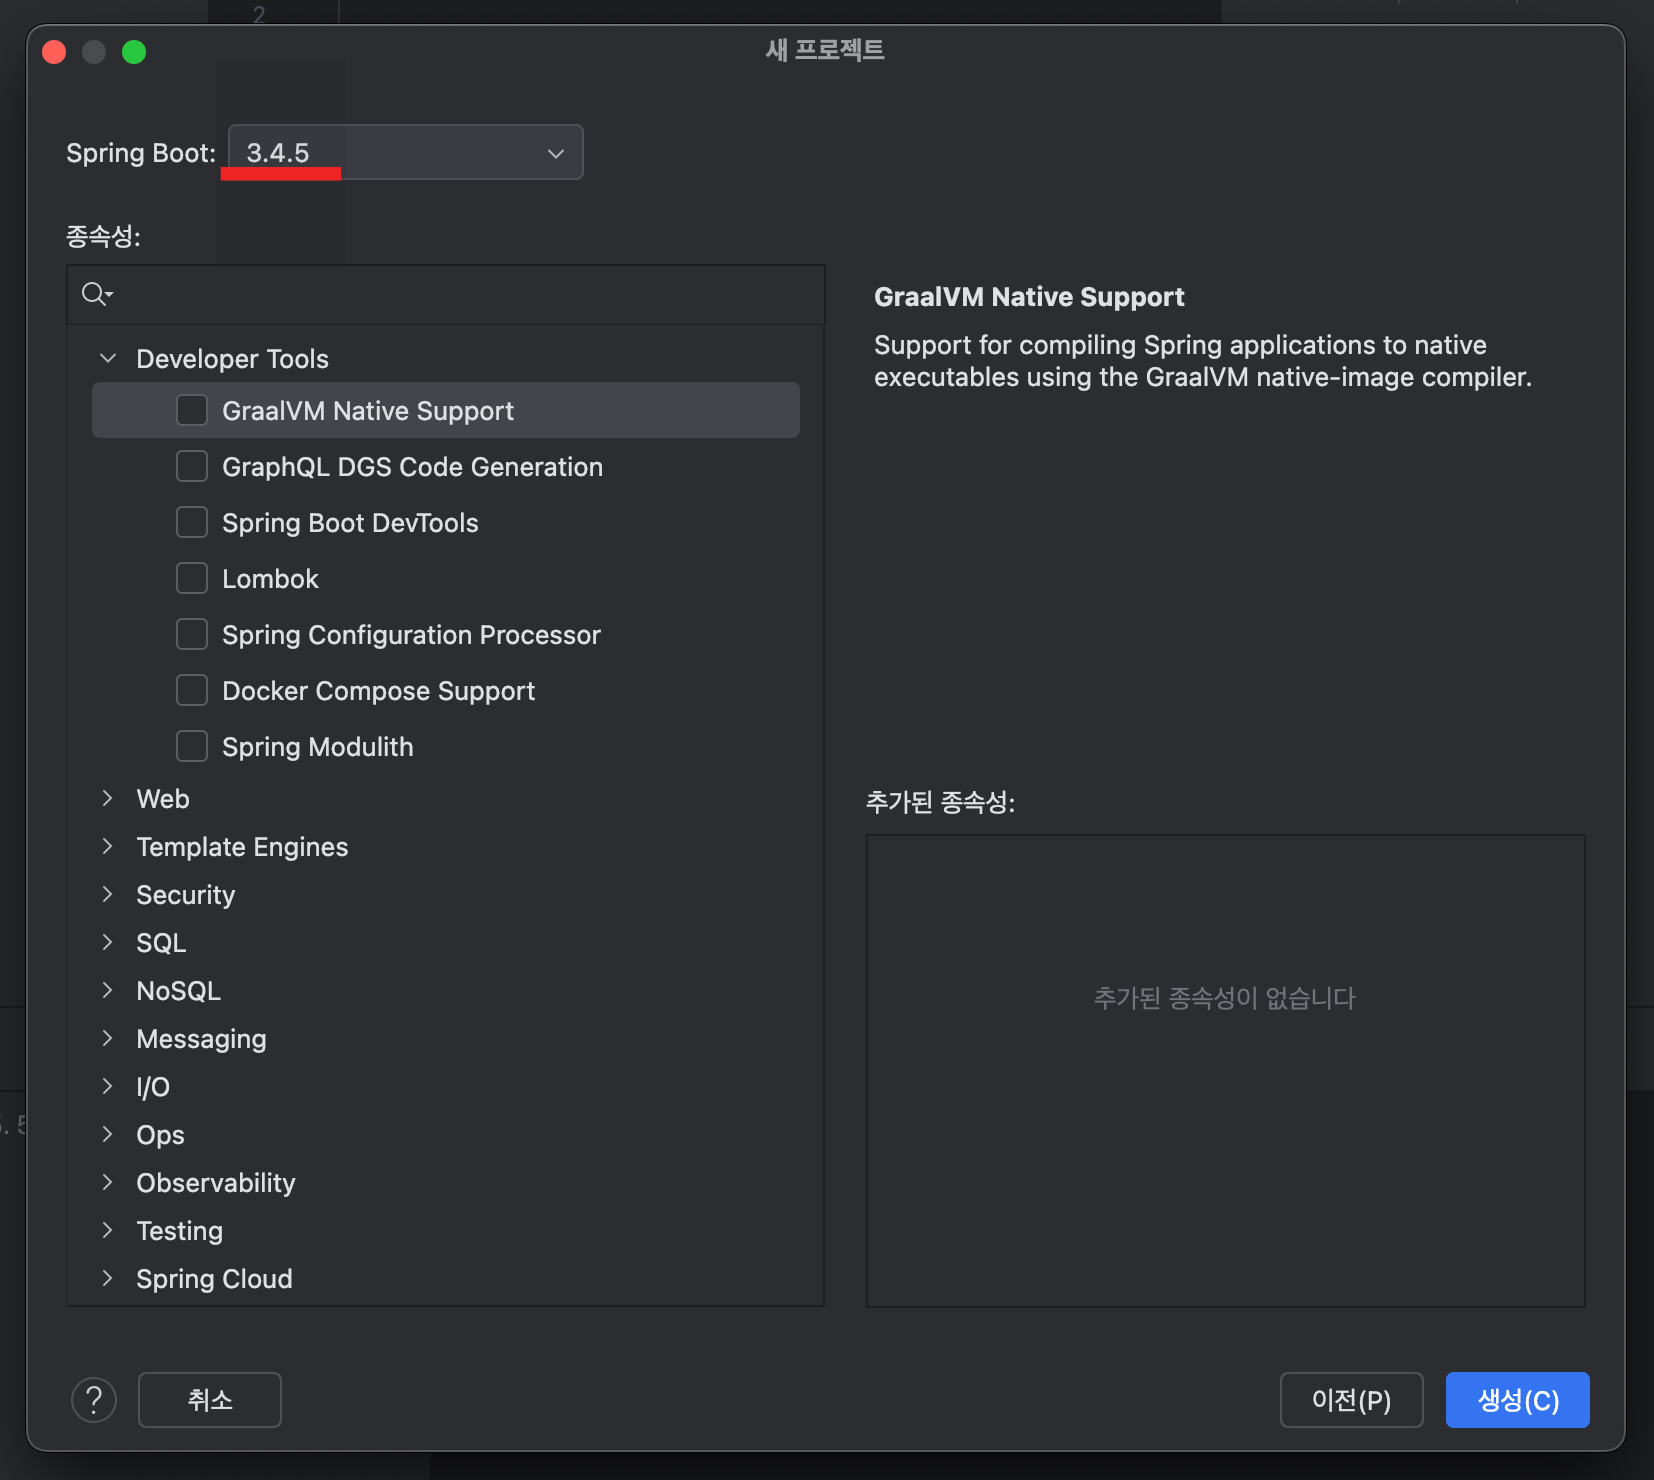
Task: Click the 취소 cancel button
Action: coord(210,1400)
